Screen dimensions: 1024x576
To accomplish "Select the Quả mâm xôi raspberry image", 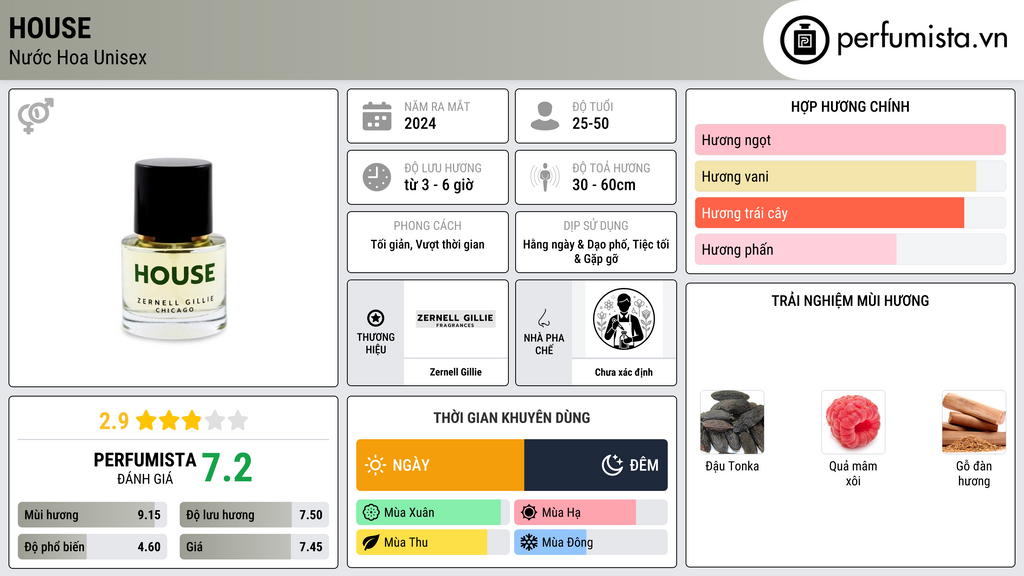I will pyautogui.click(x=853, y=422).
